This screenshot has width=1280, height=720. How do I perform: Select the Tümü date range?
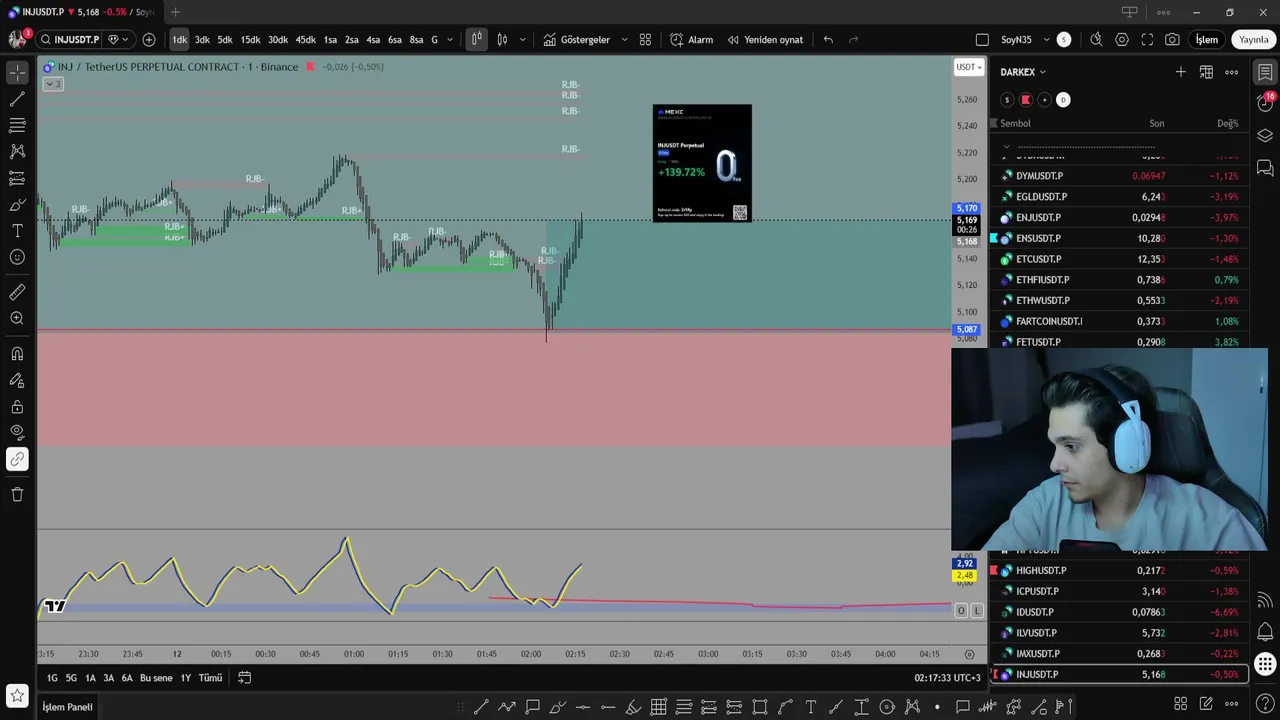tap(210, 678)
